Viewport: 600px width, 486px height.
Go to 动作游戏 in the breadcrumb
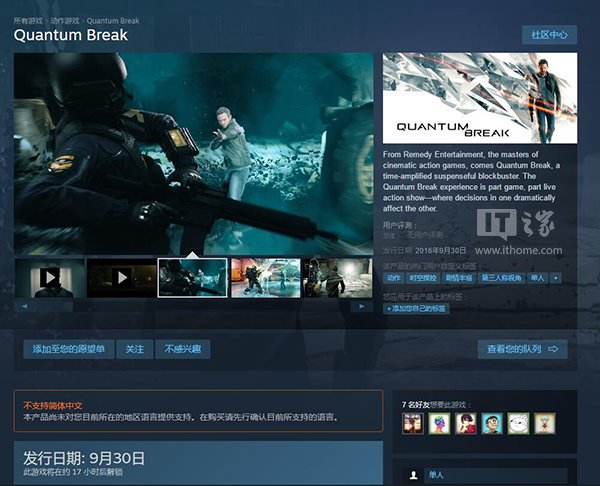(65, 21)
